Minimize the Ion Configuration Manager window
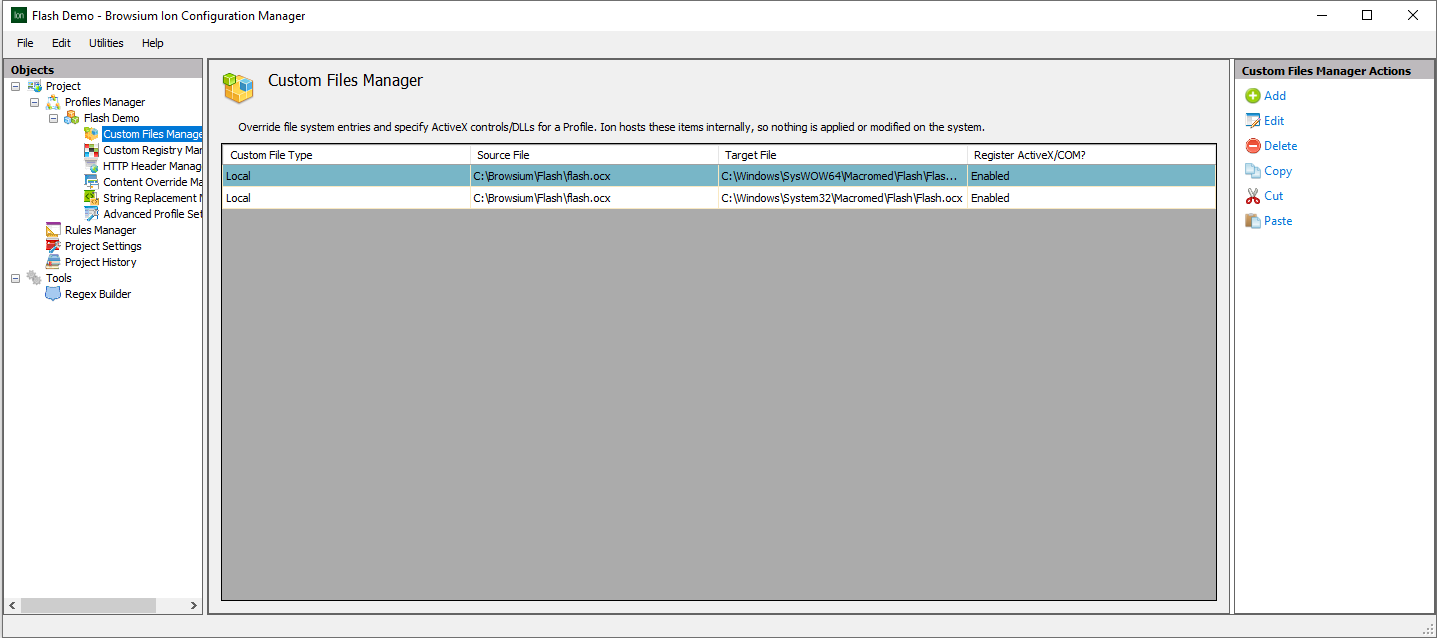 point(1321,15)
